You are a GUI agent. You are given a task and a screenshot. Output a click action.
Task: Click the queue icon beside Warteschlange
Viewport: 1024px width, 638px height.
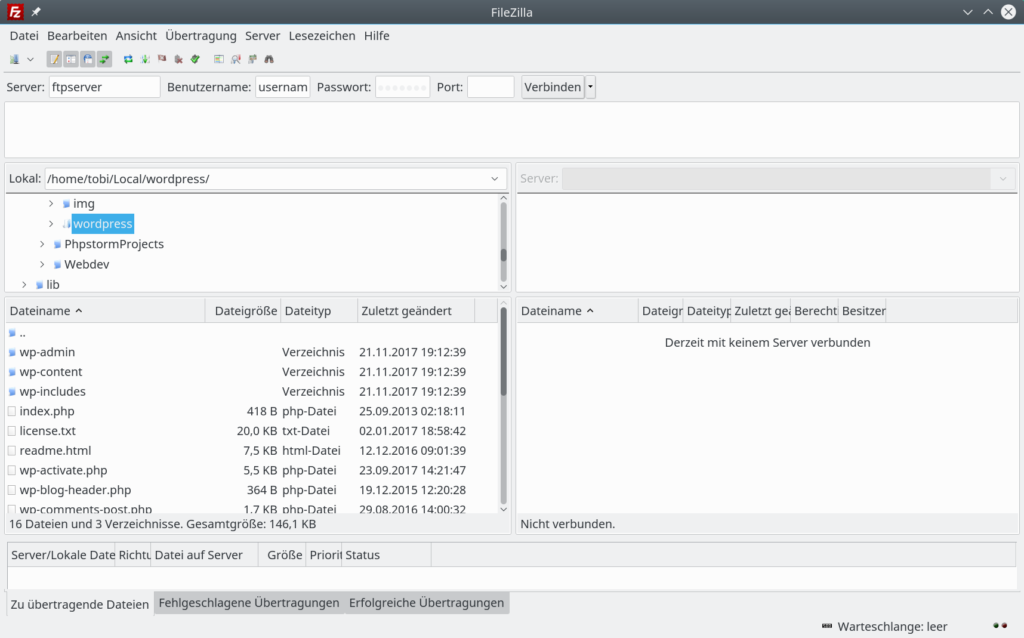pos(827,626)
